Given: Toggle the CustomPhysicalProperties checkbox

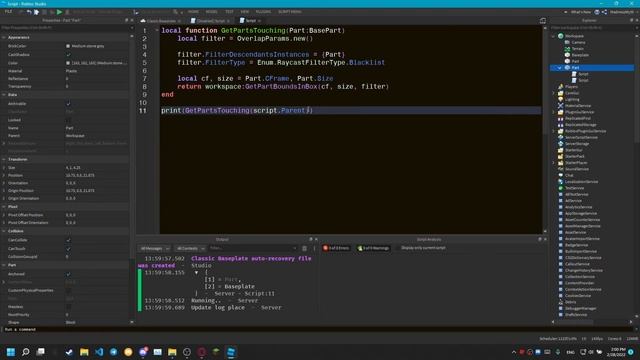Looking at the screenshot, I should click(x=68, y=291).
